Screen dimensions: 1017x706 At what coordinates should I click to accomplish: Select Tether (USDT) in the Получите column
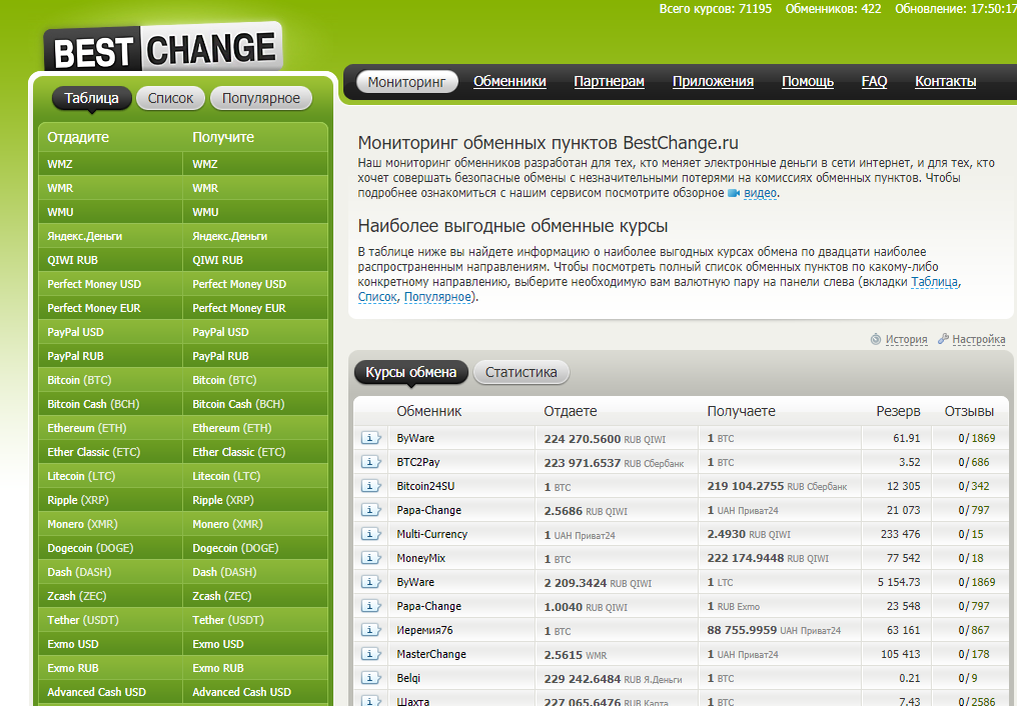(256, 620)
